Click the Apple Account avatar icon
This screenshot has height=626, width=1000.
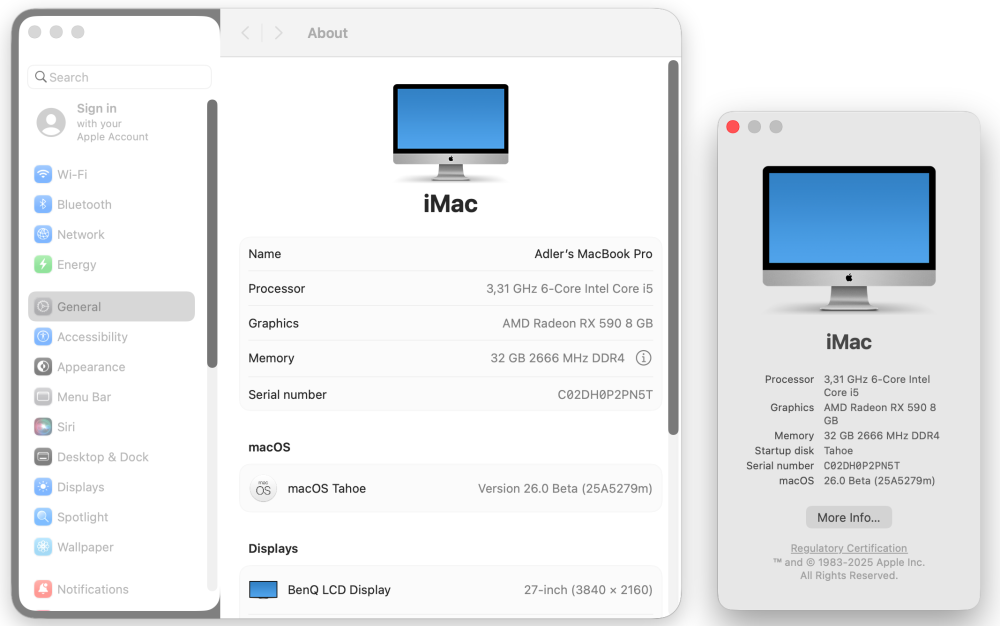click(x=51, y=122)
